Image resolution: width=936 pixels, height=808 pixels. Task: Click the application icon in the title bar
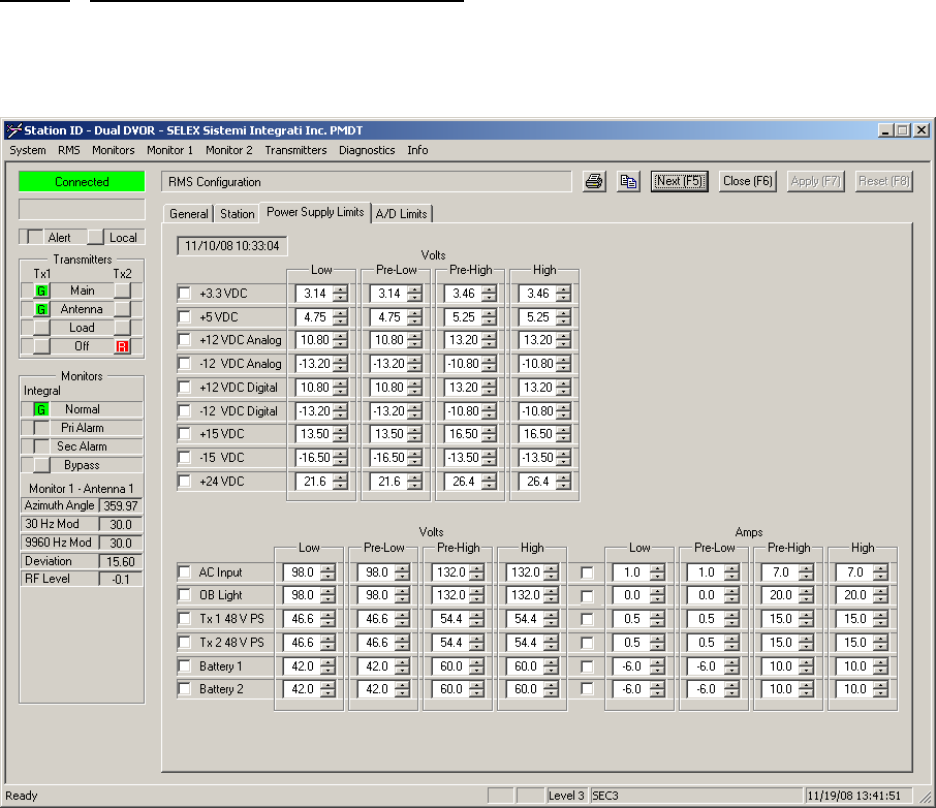[x=13, y=130]
